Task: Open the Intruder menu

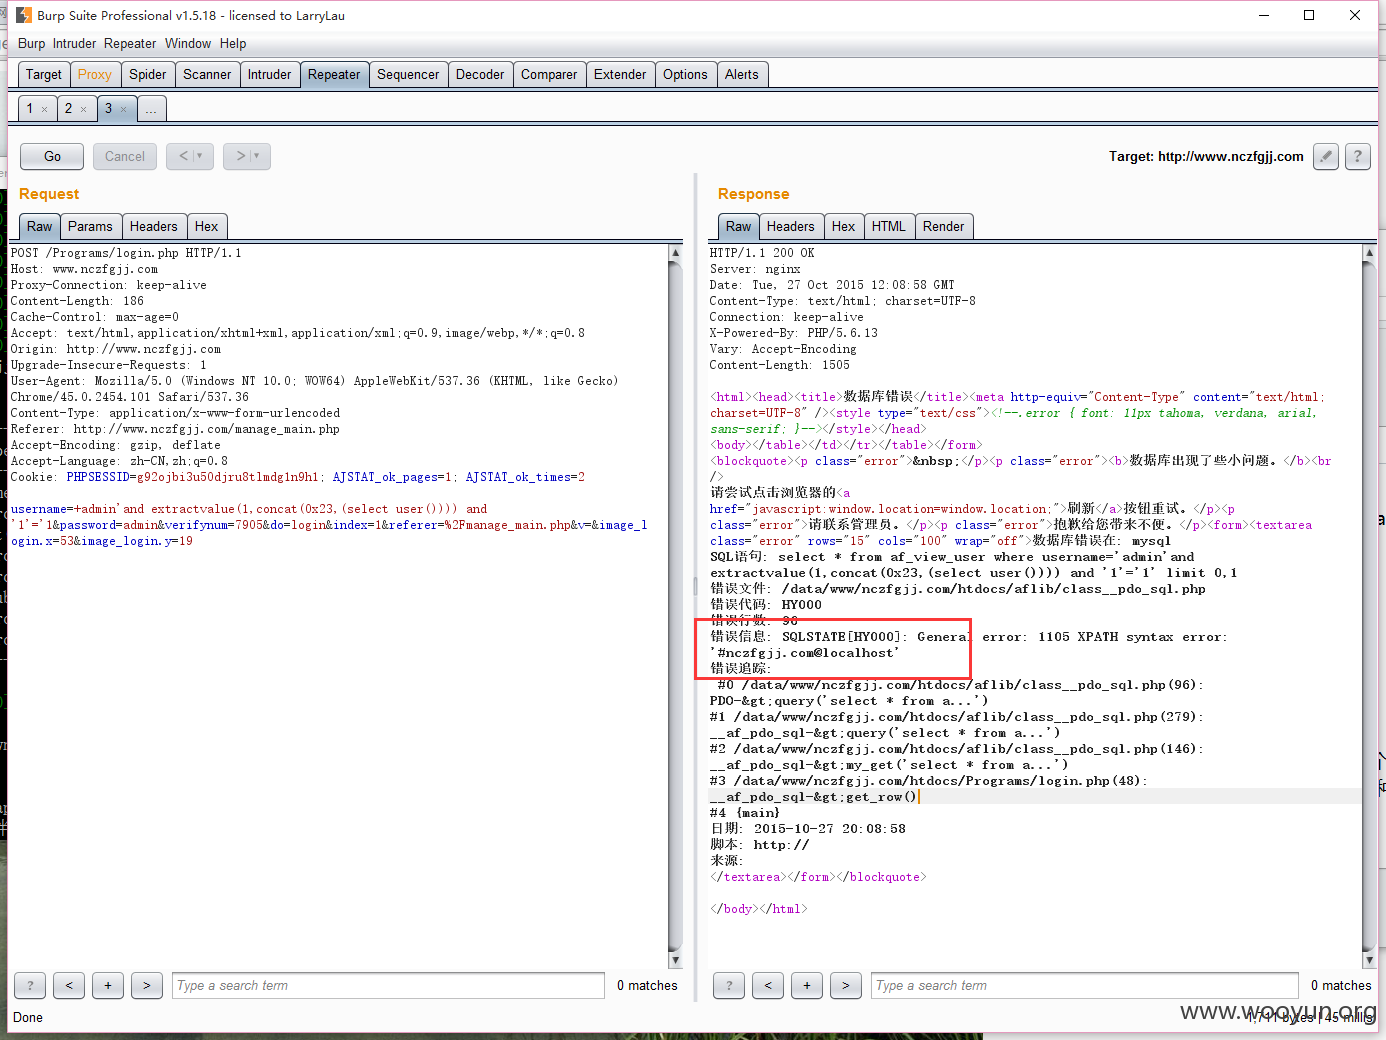Action: coord(74,43)
